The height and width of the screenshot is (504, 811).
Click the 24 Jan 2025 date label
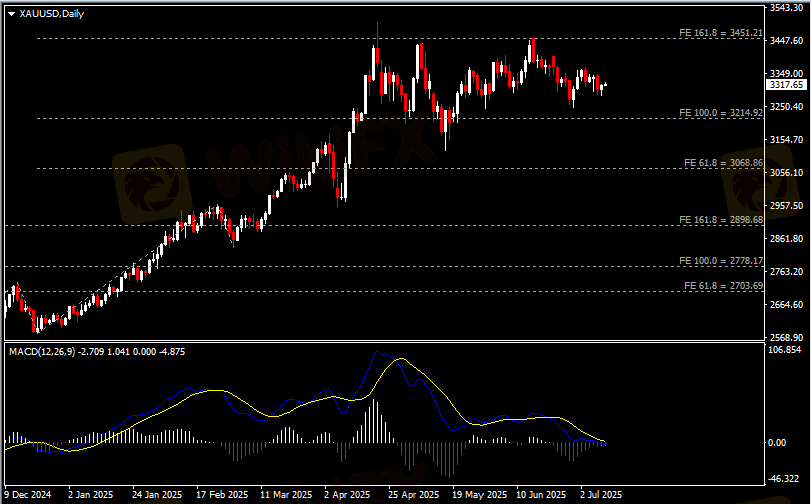point(157,495)
